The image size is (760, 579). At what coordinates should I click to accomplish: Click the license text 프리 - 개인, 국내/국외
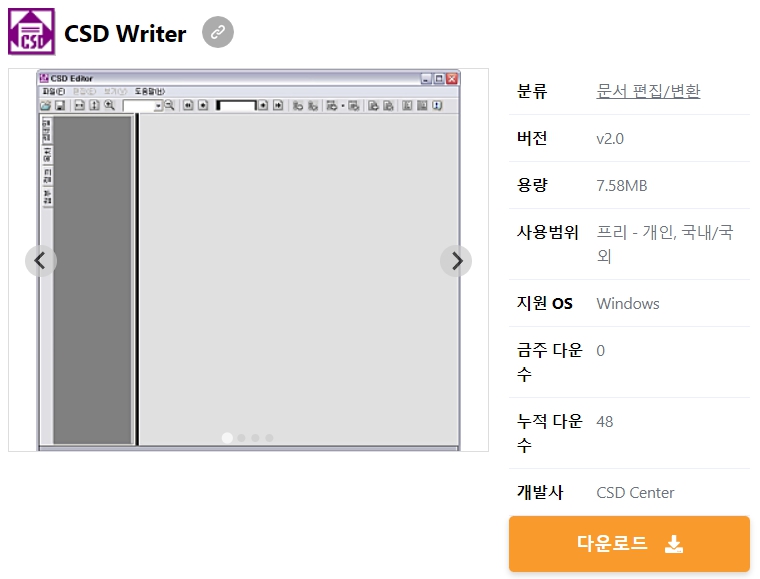click(x=665, y=244)
